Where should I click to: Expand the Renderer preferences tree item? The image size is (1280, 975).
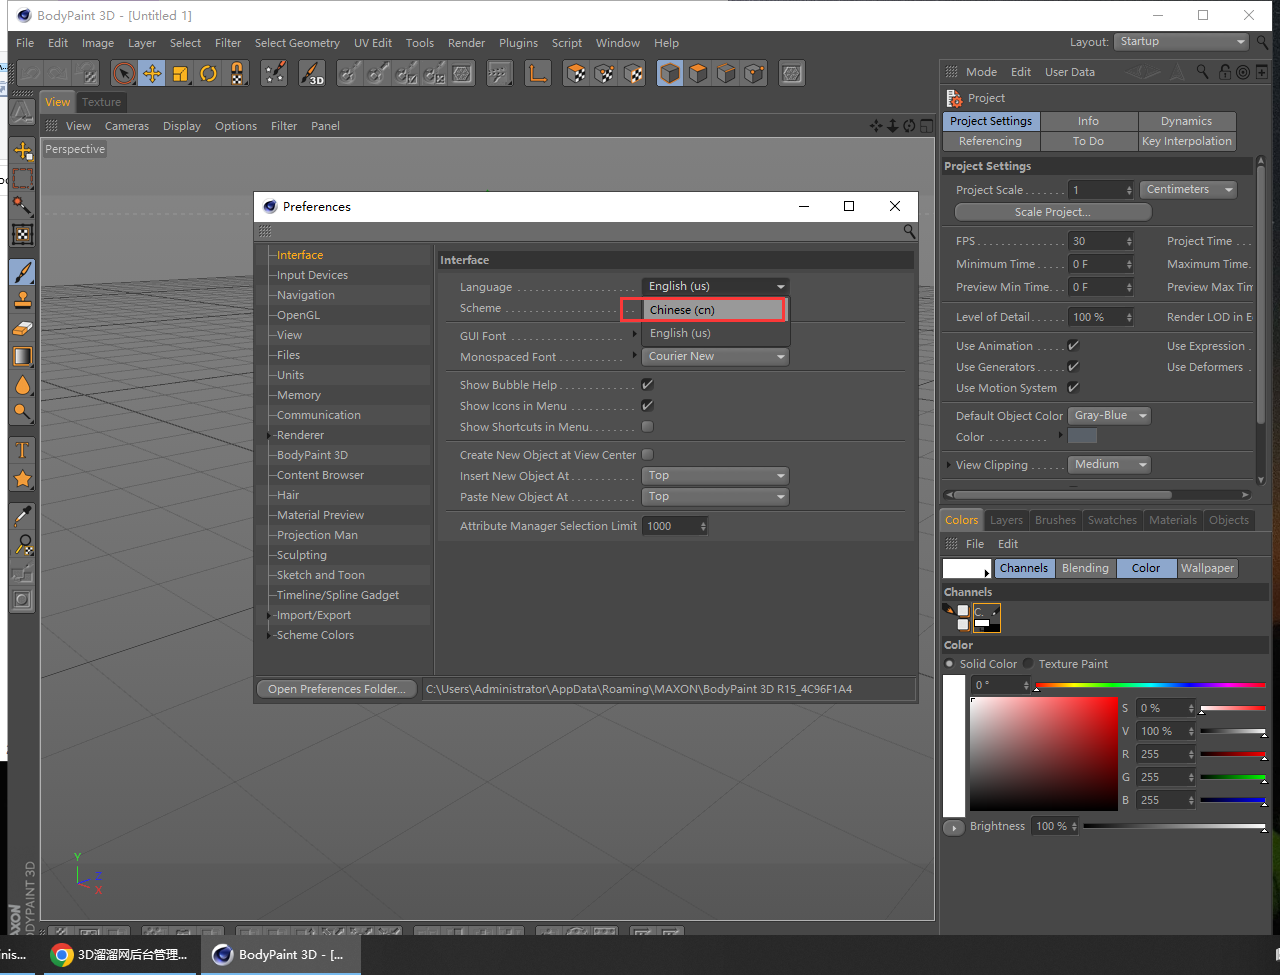tap(269, 435)
